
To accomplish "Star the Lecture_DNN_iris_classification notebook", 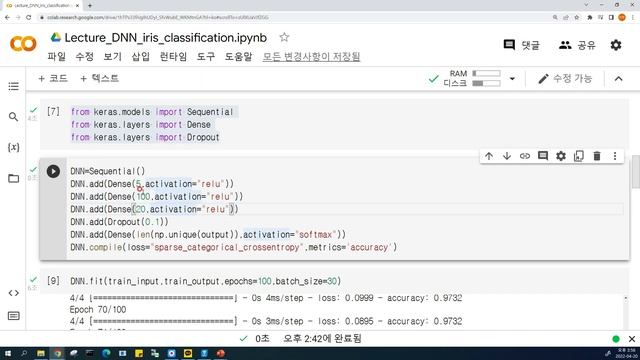I will tap(284, 38).
